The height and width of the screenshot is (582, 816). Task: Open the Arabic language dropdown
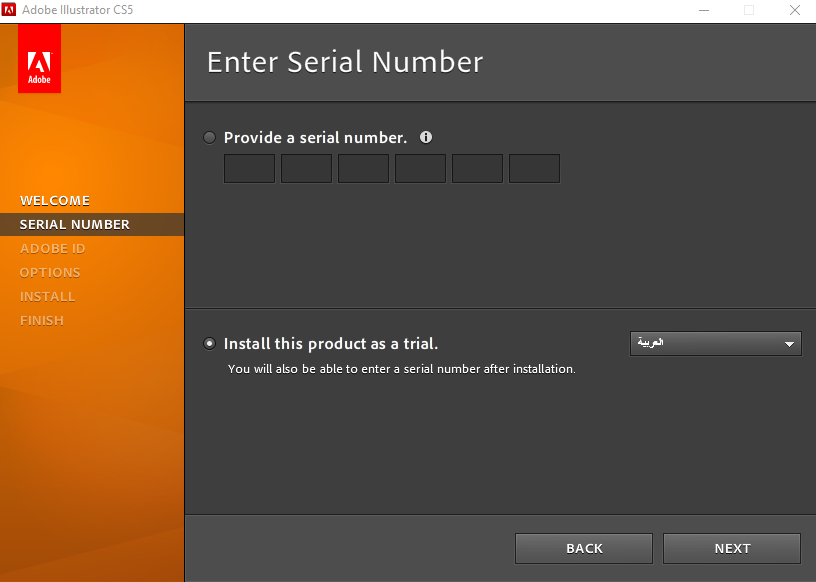tap(716, 344)
